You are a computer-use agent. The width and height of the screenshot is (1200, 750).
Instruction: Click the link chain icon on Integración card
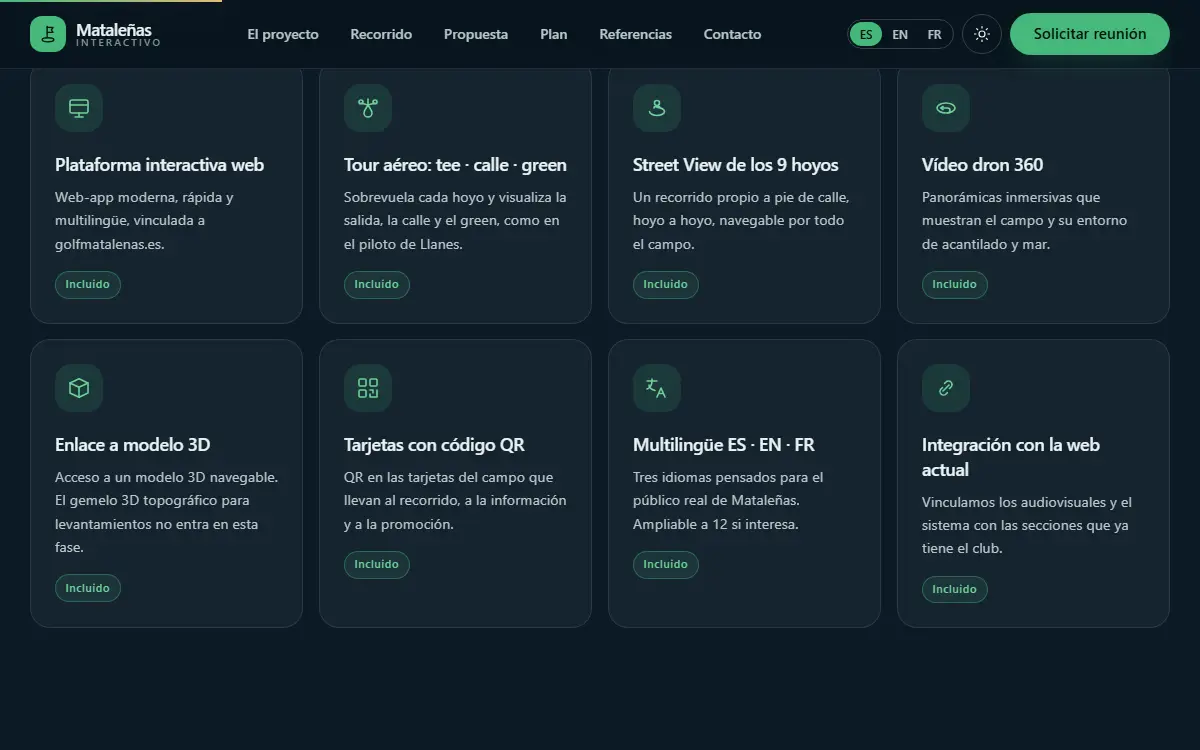[x=946, y=388]
